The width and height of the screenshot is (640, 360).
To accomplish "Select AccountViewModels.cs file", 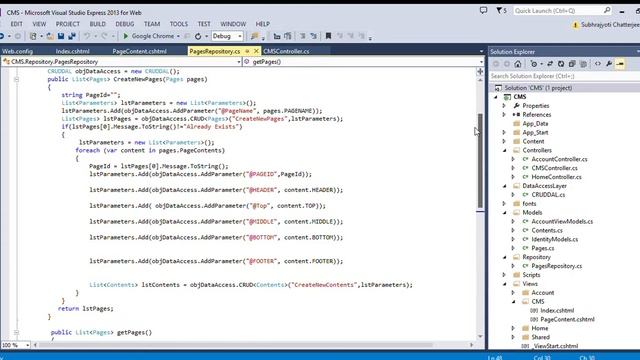I will (x=562, y=222).
